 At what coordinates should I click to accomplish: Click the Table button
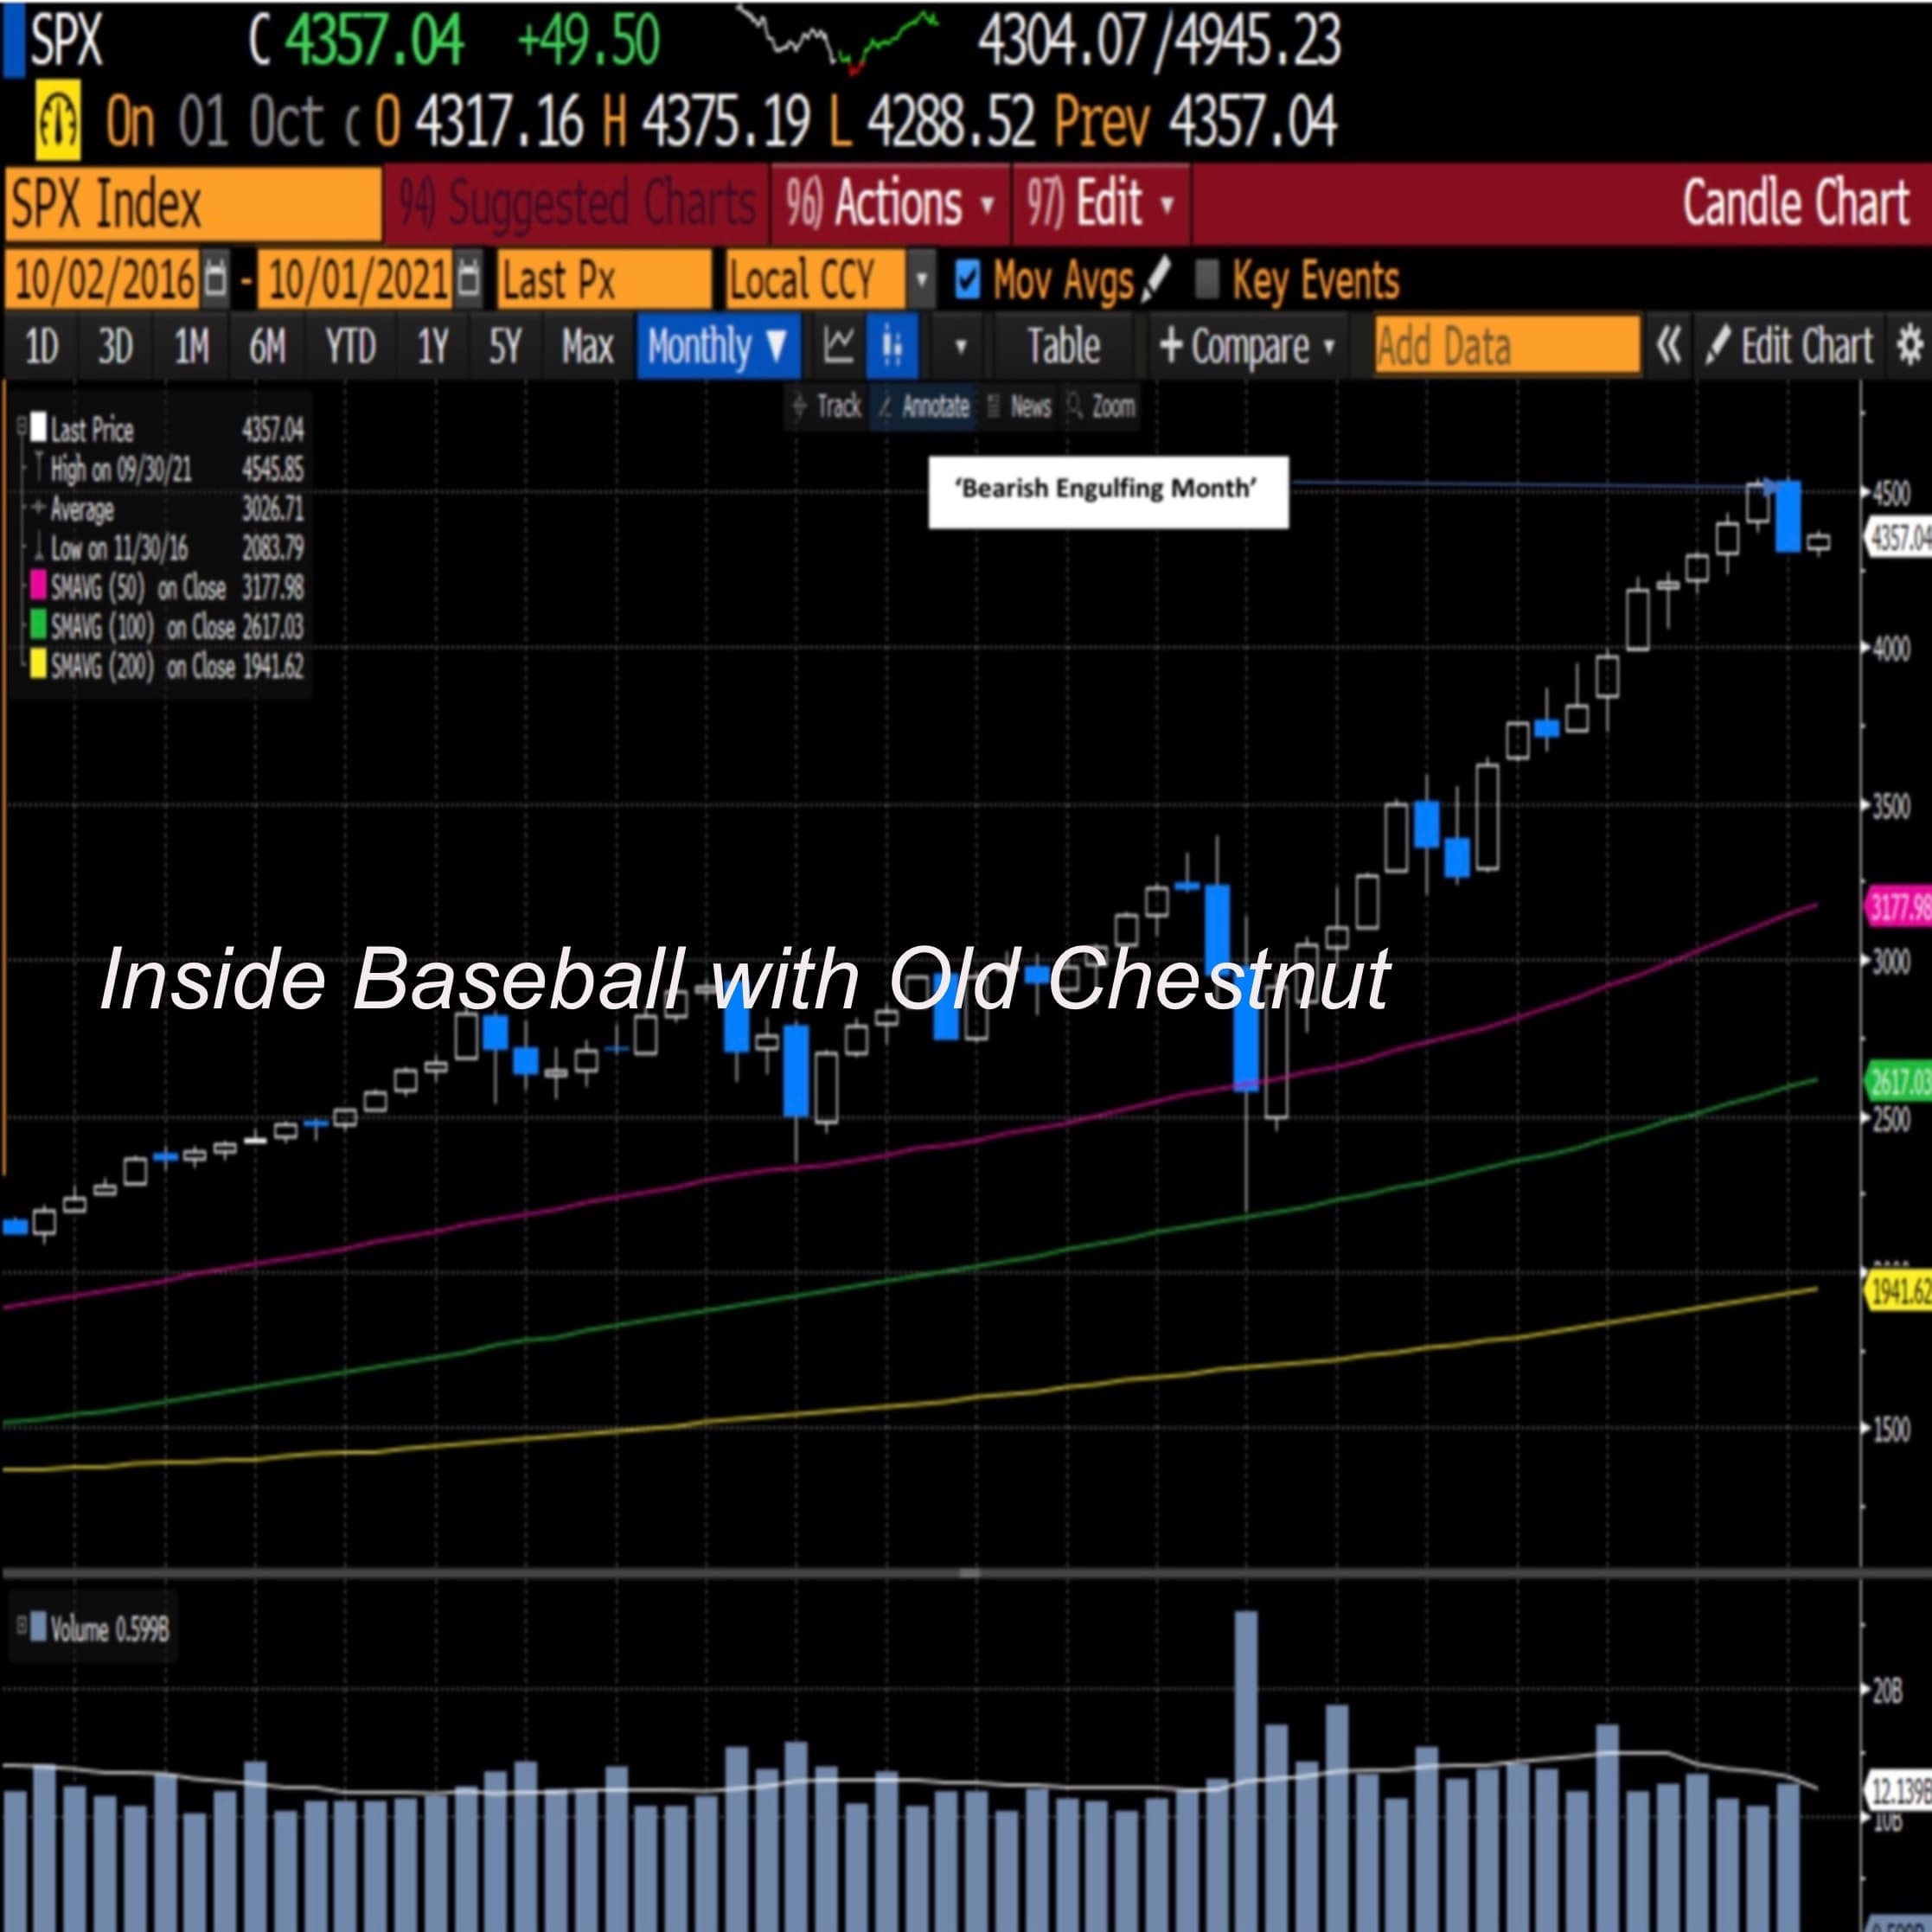click(1063, 346)
